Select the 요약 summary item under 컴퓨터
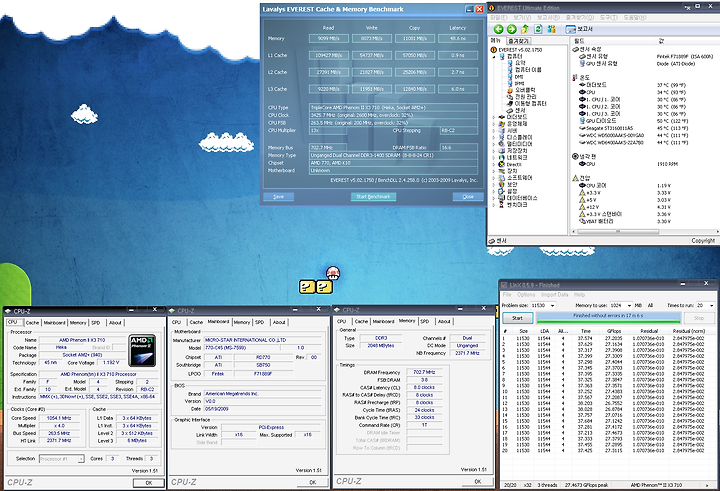Image resolution: width=720 pixels, height=491 pixels. 517,63
